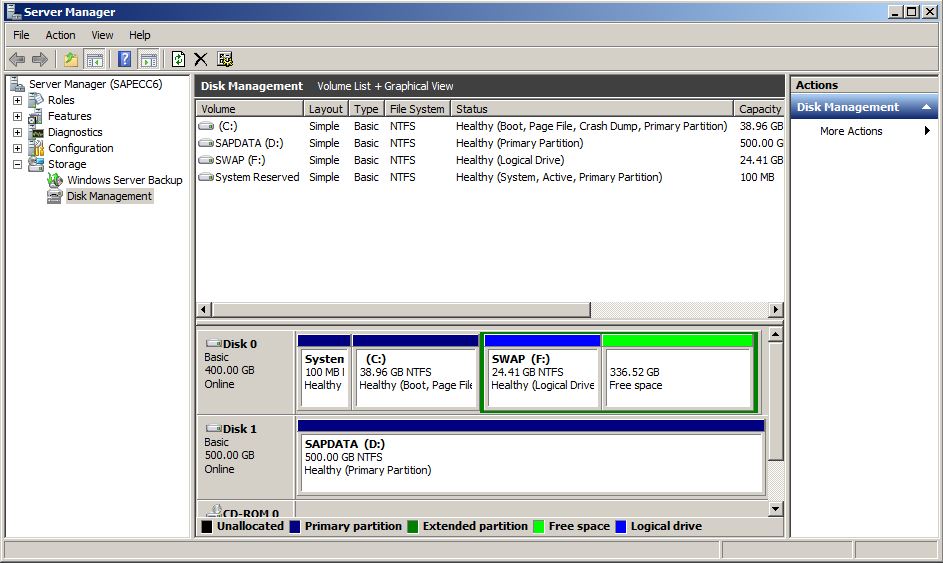Screen dimensions: 943x563
Task: Click the volume list scroll right arrow
Action: coord(776,309)
